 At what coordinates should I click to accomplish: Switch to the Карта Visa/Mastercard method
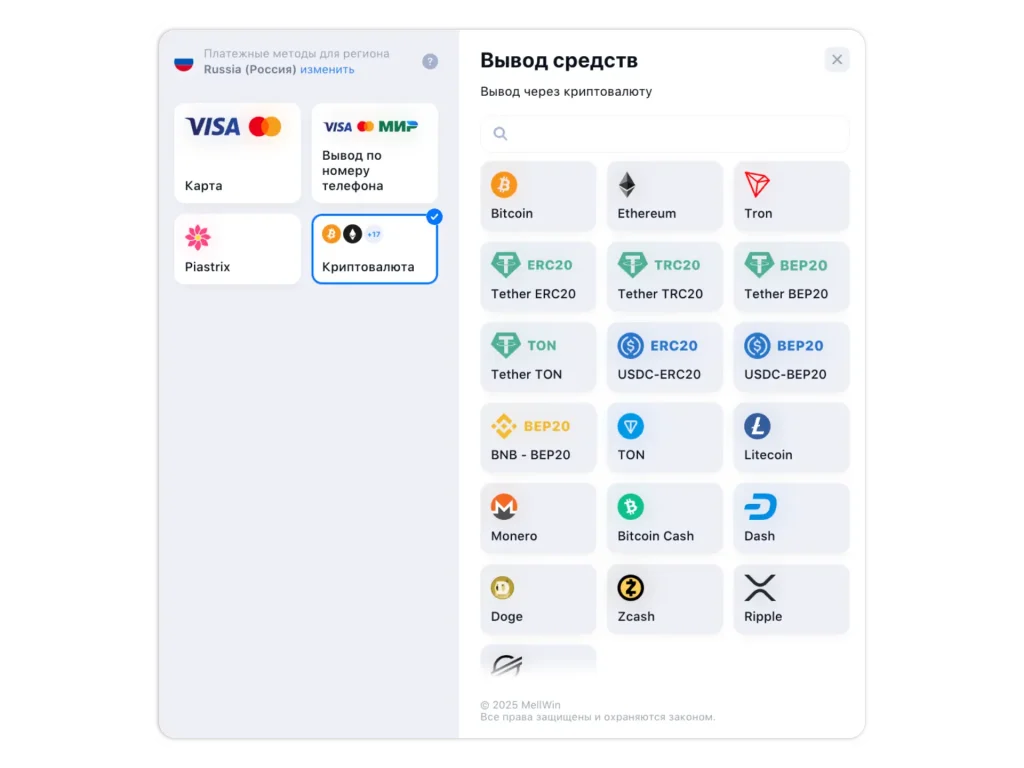(238, 153)
